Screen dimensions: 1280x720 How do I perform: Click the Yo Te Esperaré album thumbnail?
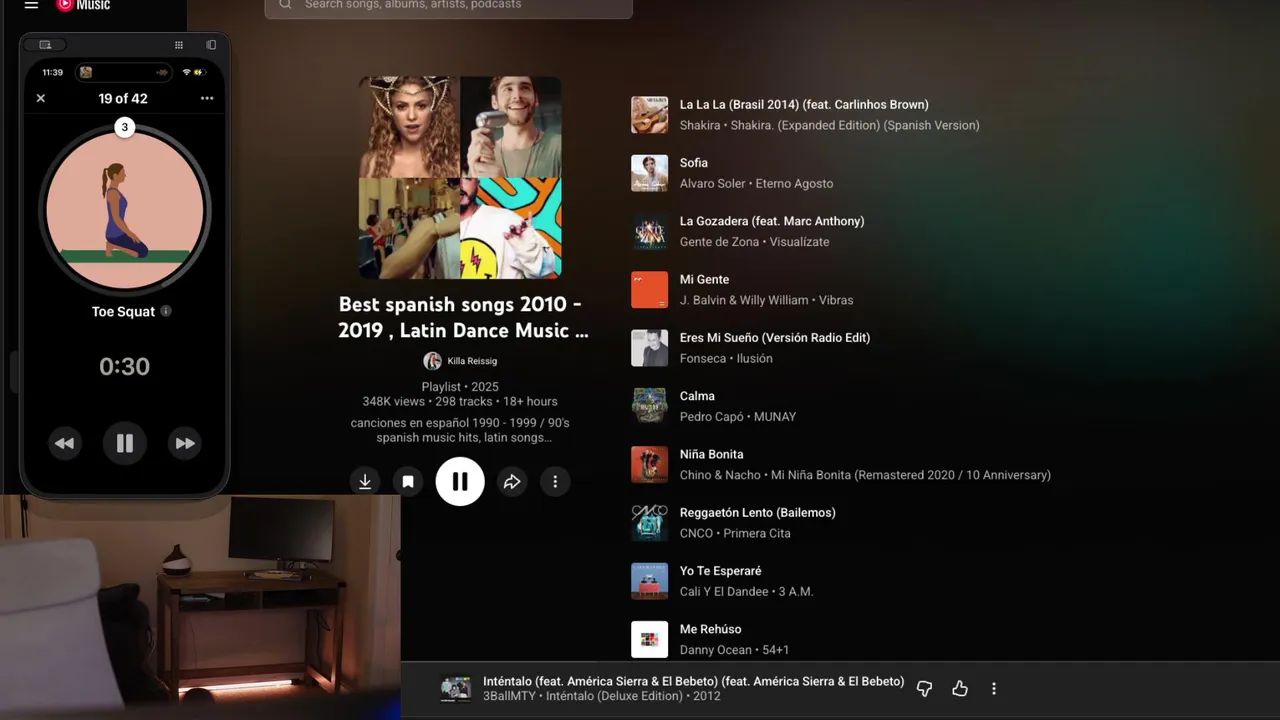tap(649, 581)
